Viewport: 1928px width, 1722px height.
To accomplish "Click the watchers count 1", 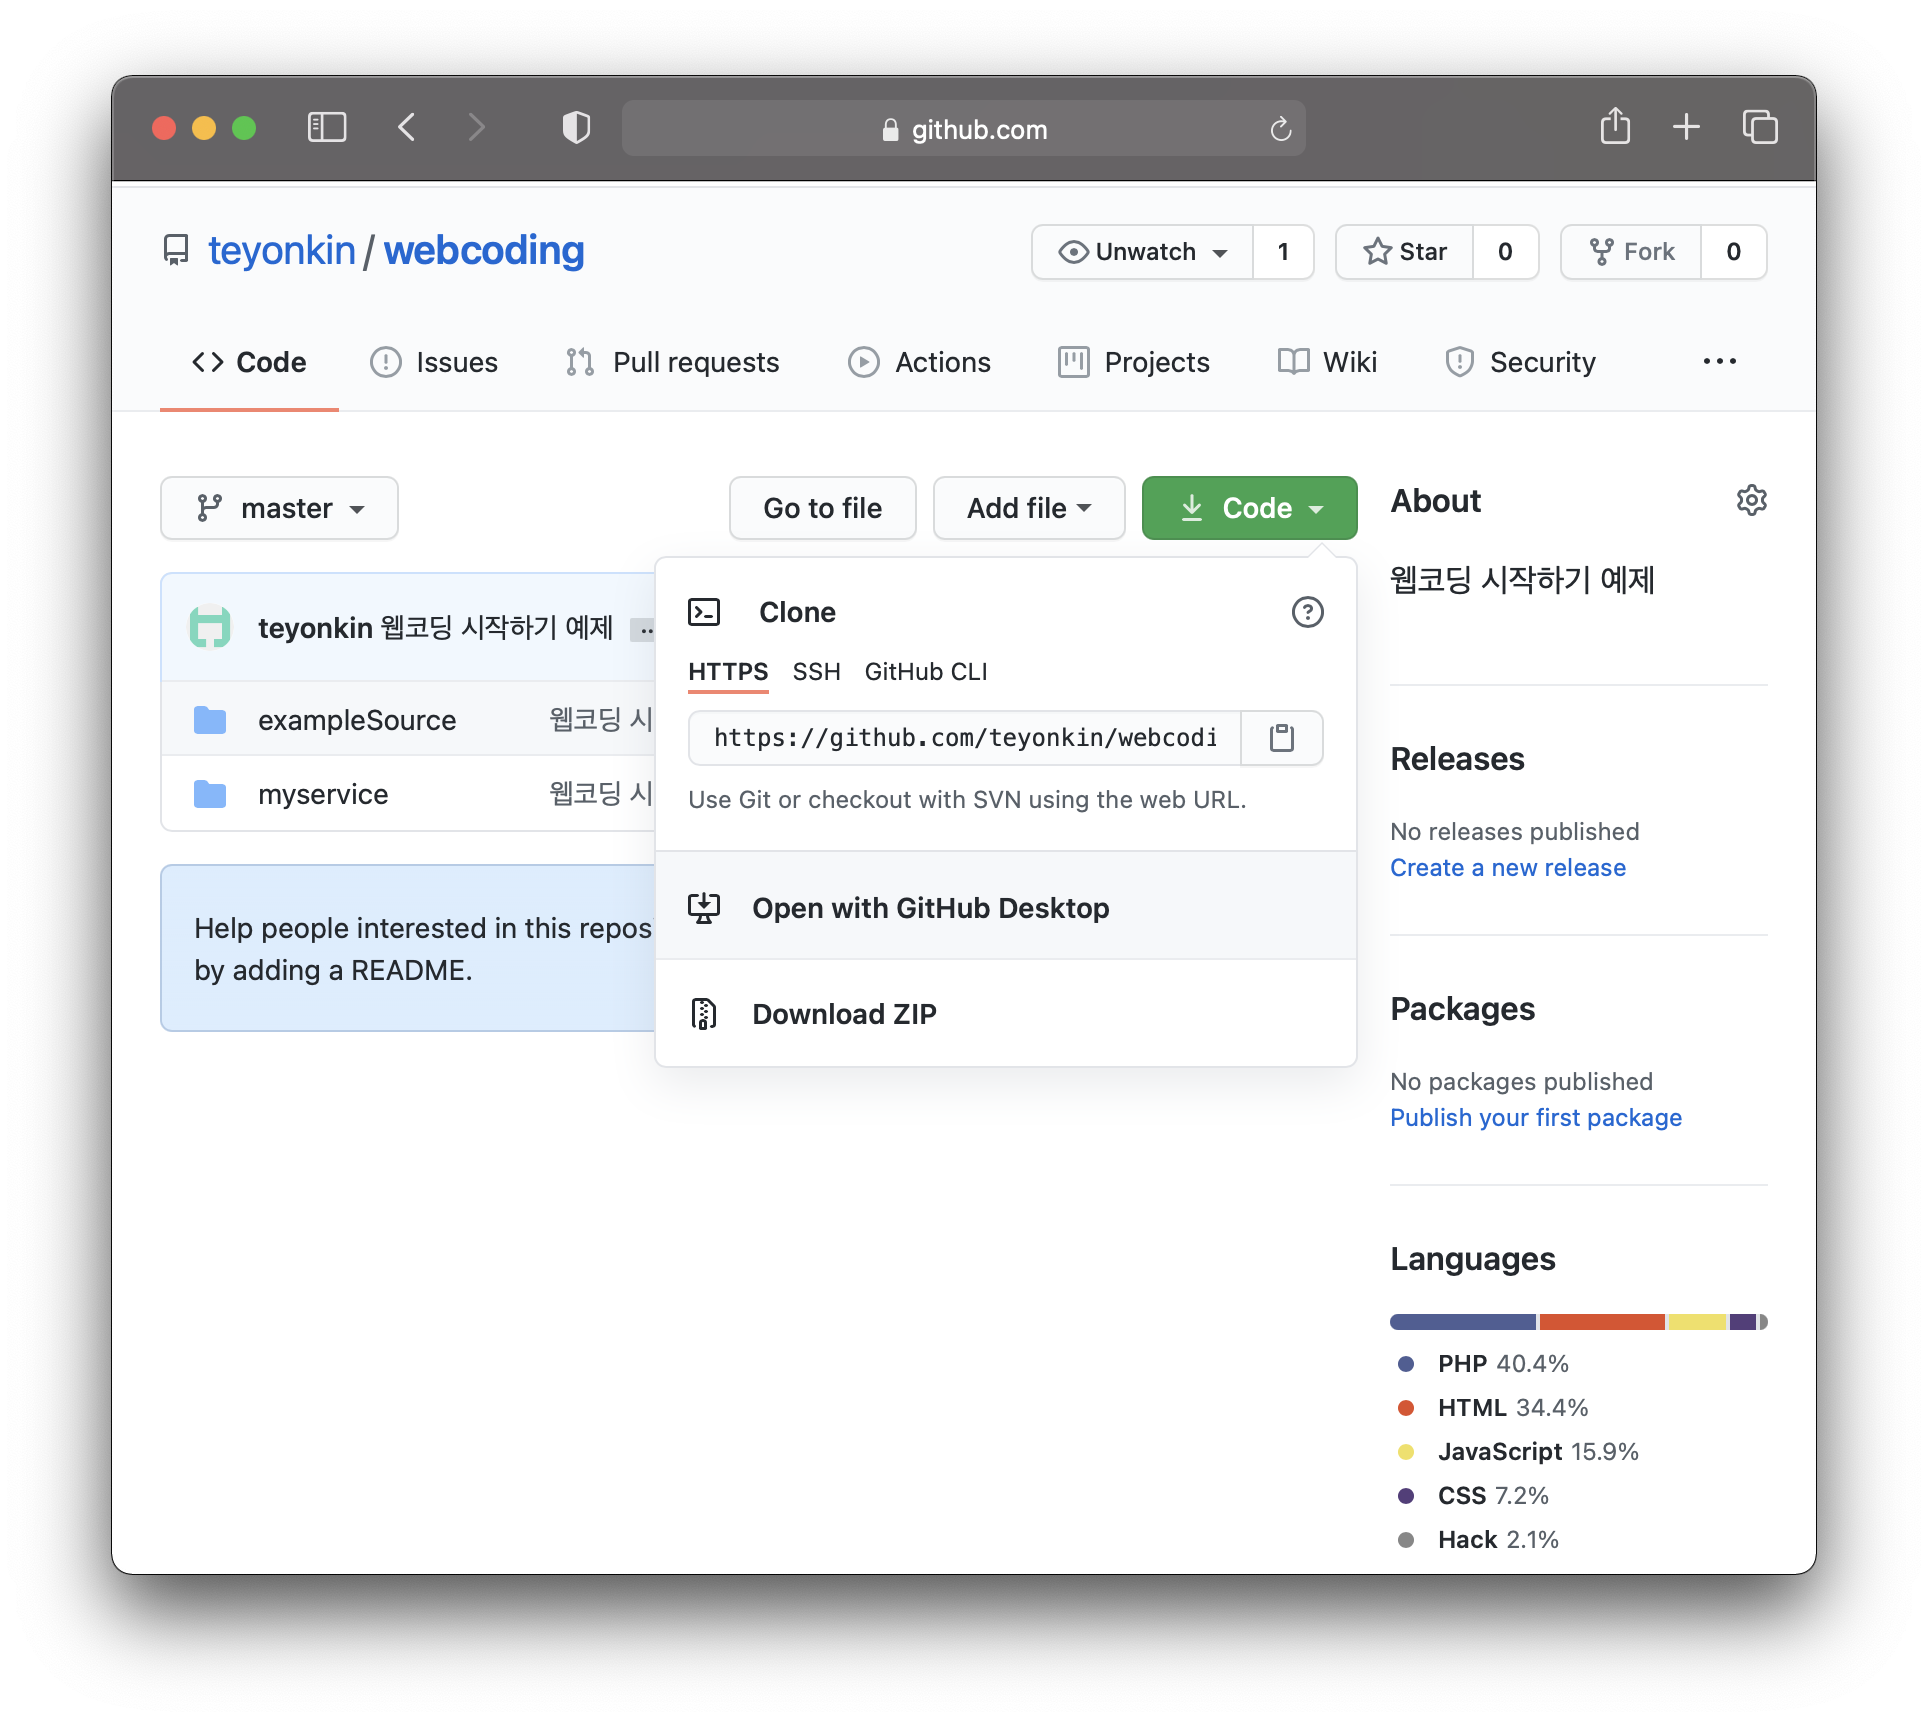I will [x=1283, y=252].
